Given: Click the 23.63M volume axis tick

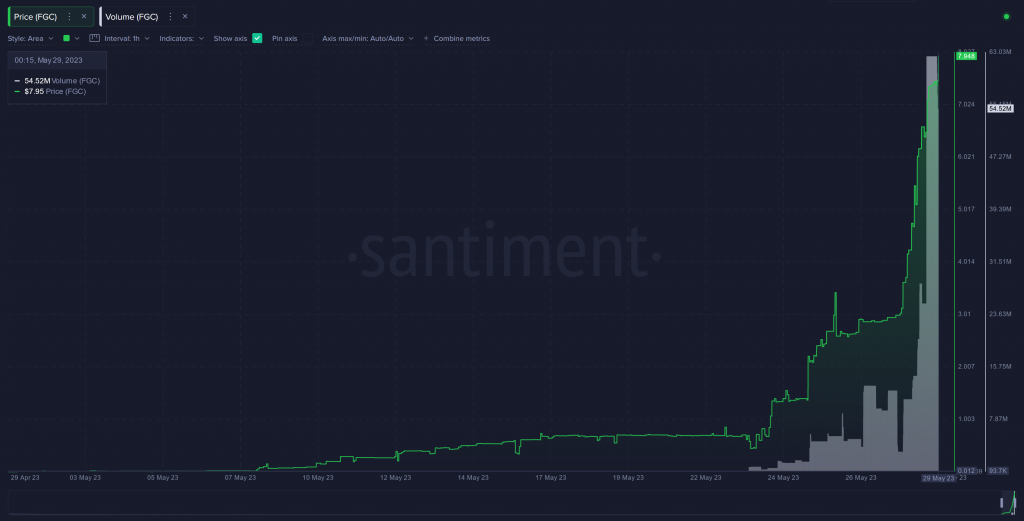Looking at the screenshot, I should point(1000,314).
